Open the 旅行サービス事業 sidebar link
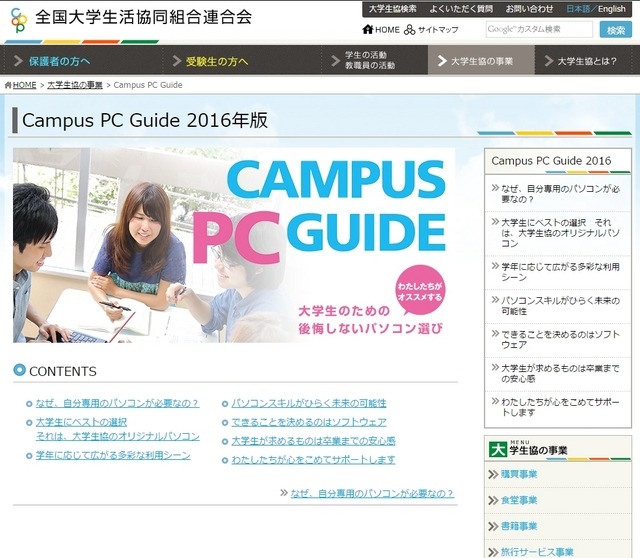This screenshot has height=558, width=640. (x=537, y=552)
